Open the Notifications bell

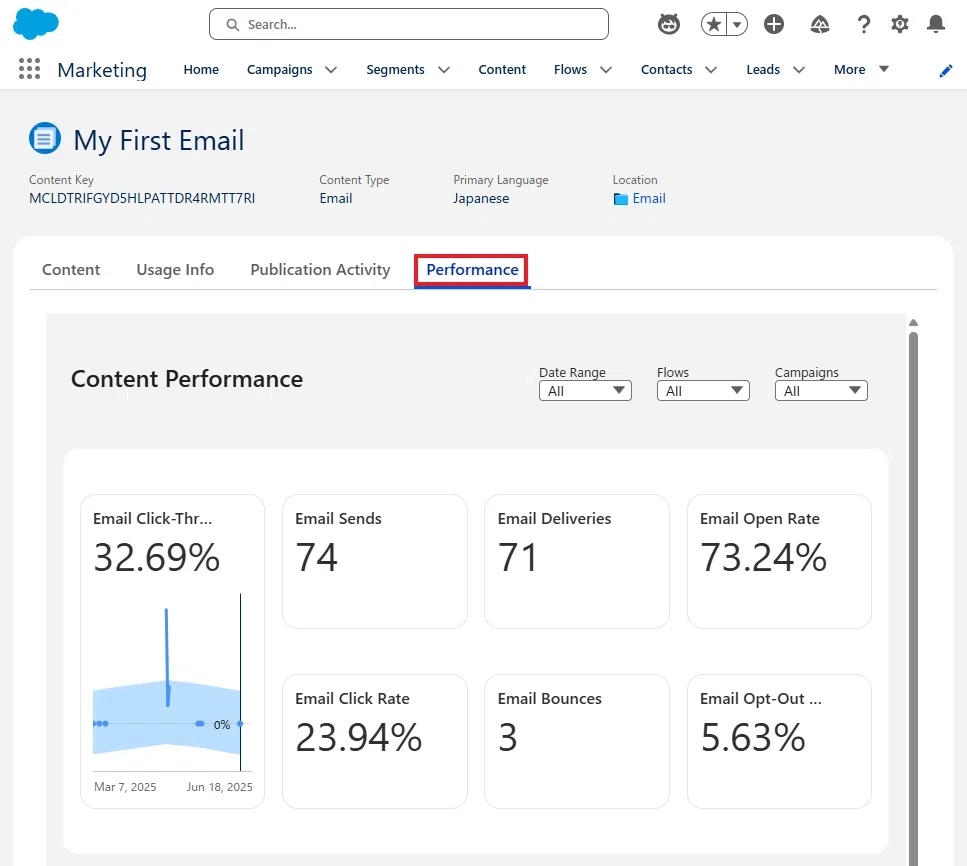pyautogui.click(x=936, y=24)
